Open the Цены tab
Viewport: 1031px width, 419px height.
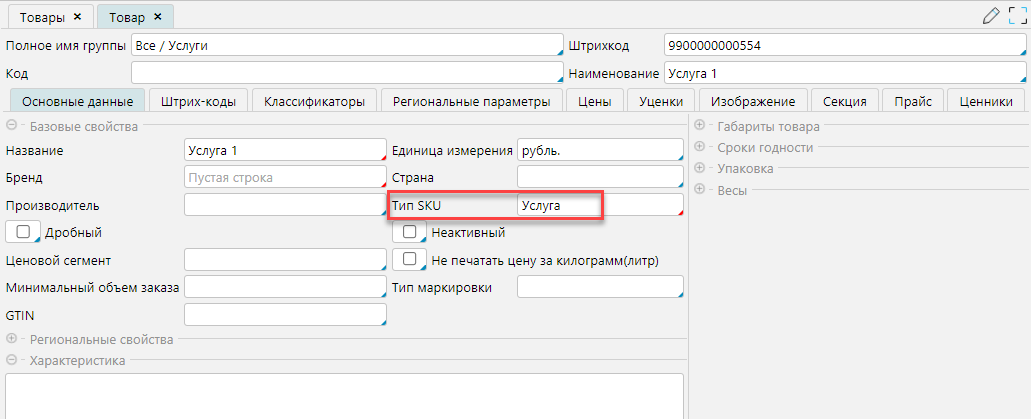point(598,101)
